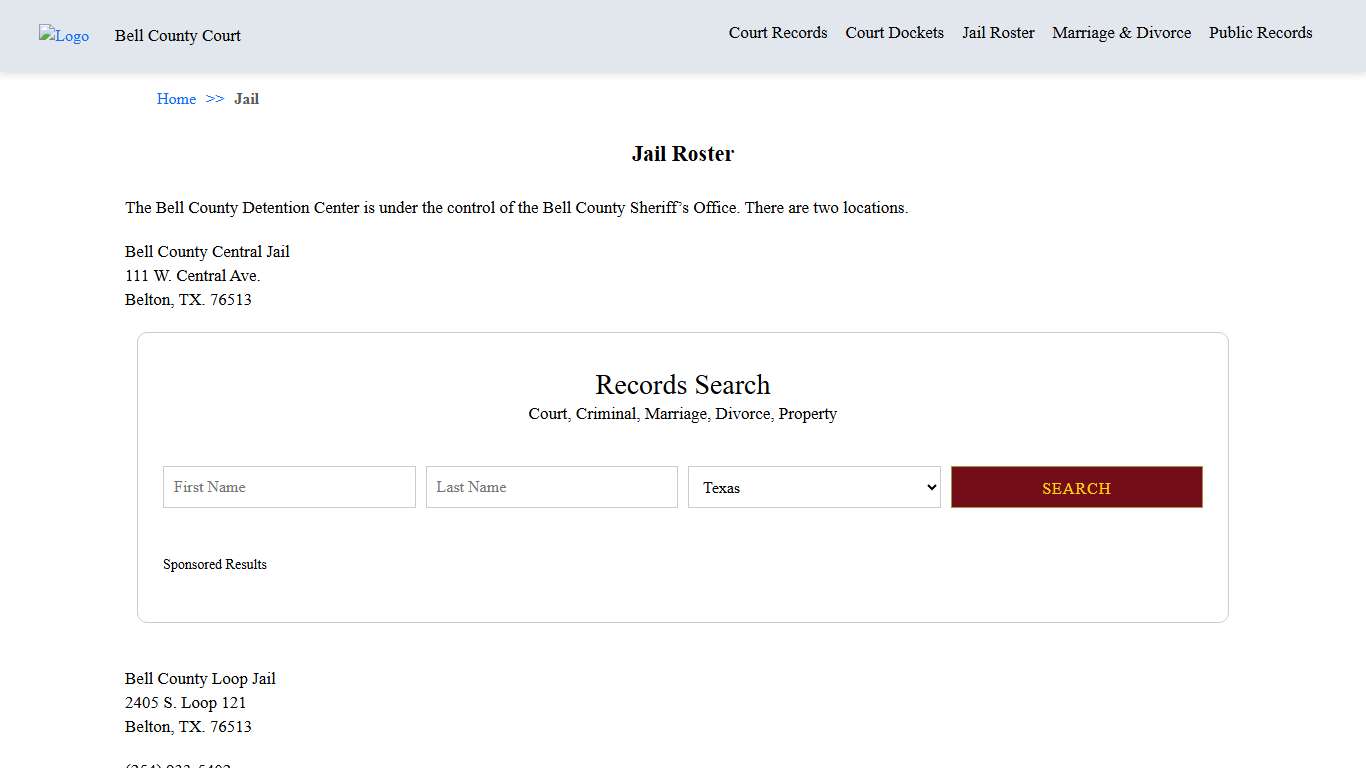Click the 111 W. Central Ave. address line
The height and width of the screenshot is (768, 1366).
point(192,276)
